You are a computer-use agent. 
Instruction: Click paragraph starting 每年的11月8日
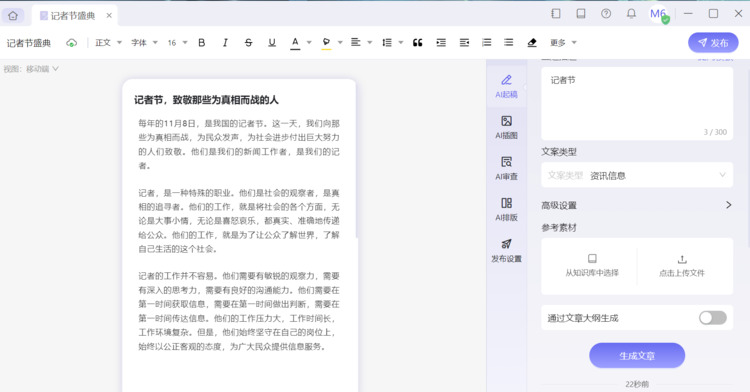(239, 144)
